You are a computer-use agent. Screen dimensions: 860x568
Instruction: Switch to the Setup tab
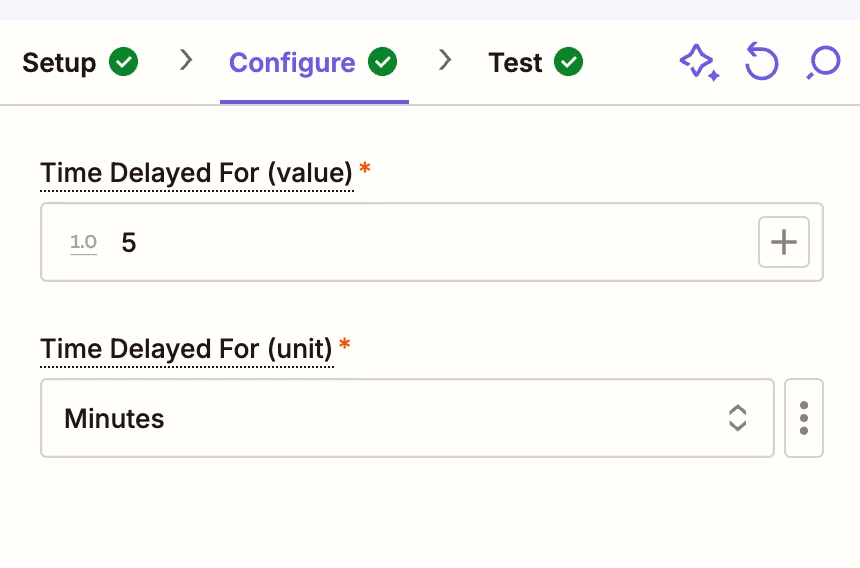(x=80, y=62)
